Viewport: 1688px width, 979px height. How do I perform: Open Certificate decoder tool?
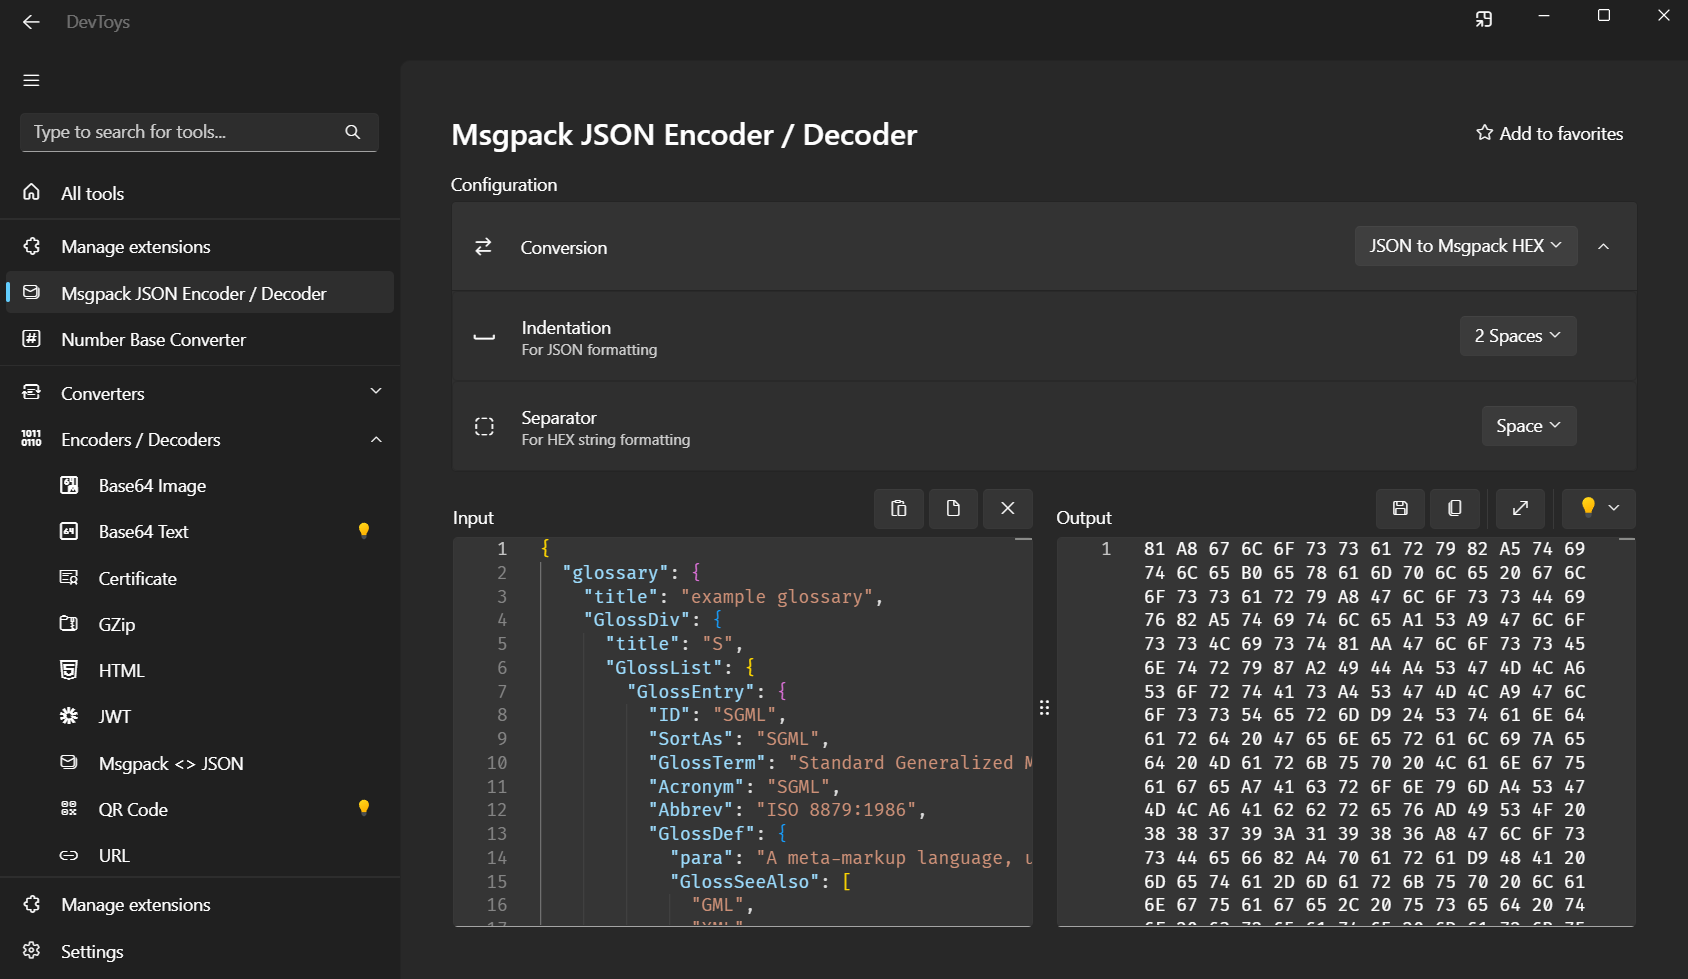(200, 578)
